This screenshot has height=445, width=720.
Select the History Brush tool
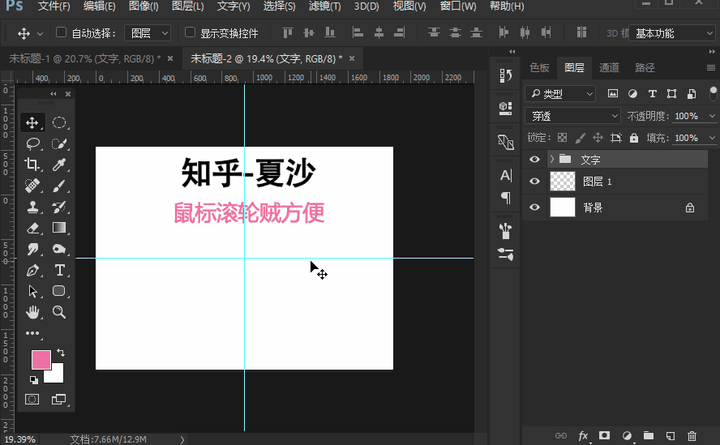click(x=59, y=207)
